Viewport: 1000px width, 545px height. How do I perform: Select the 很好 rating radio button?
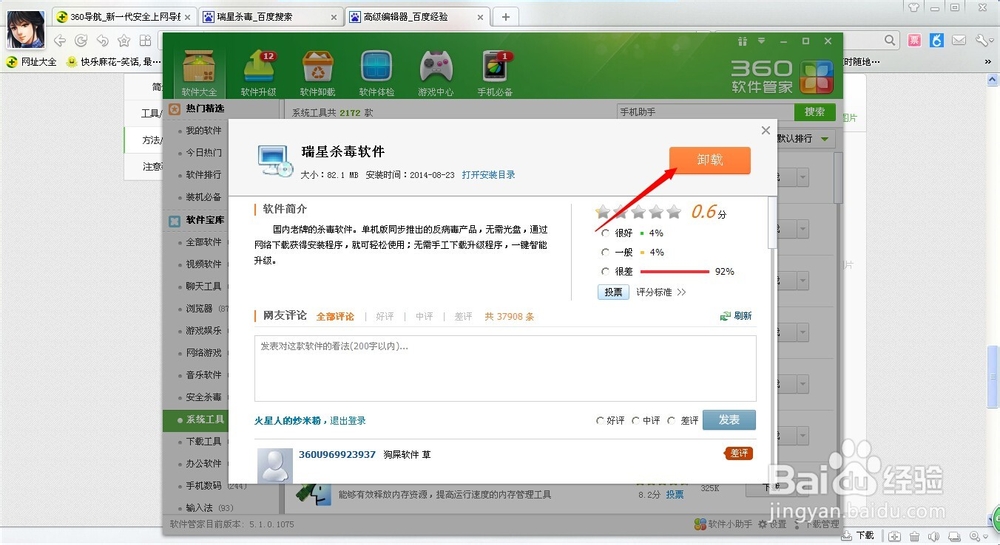point(605,233)
